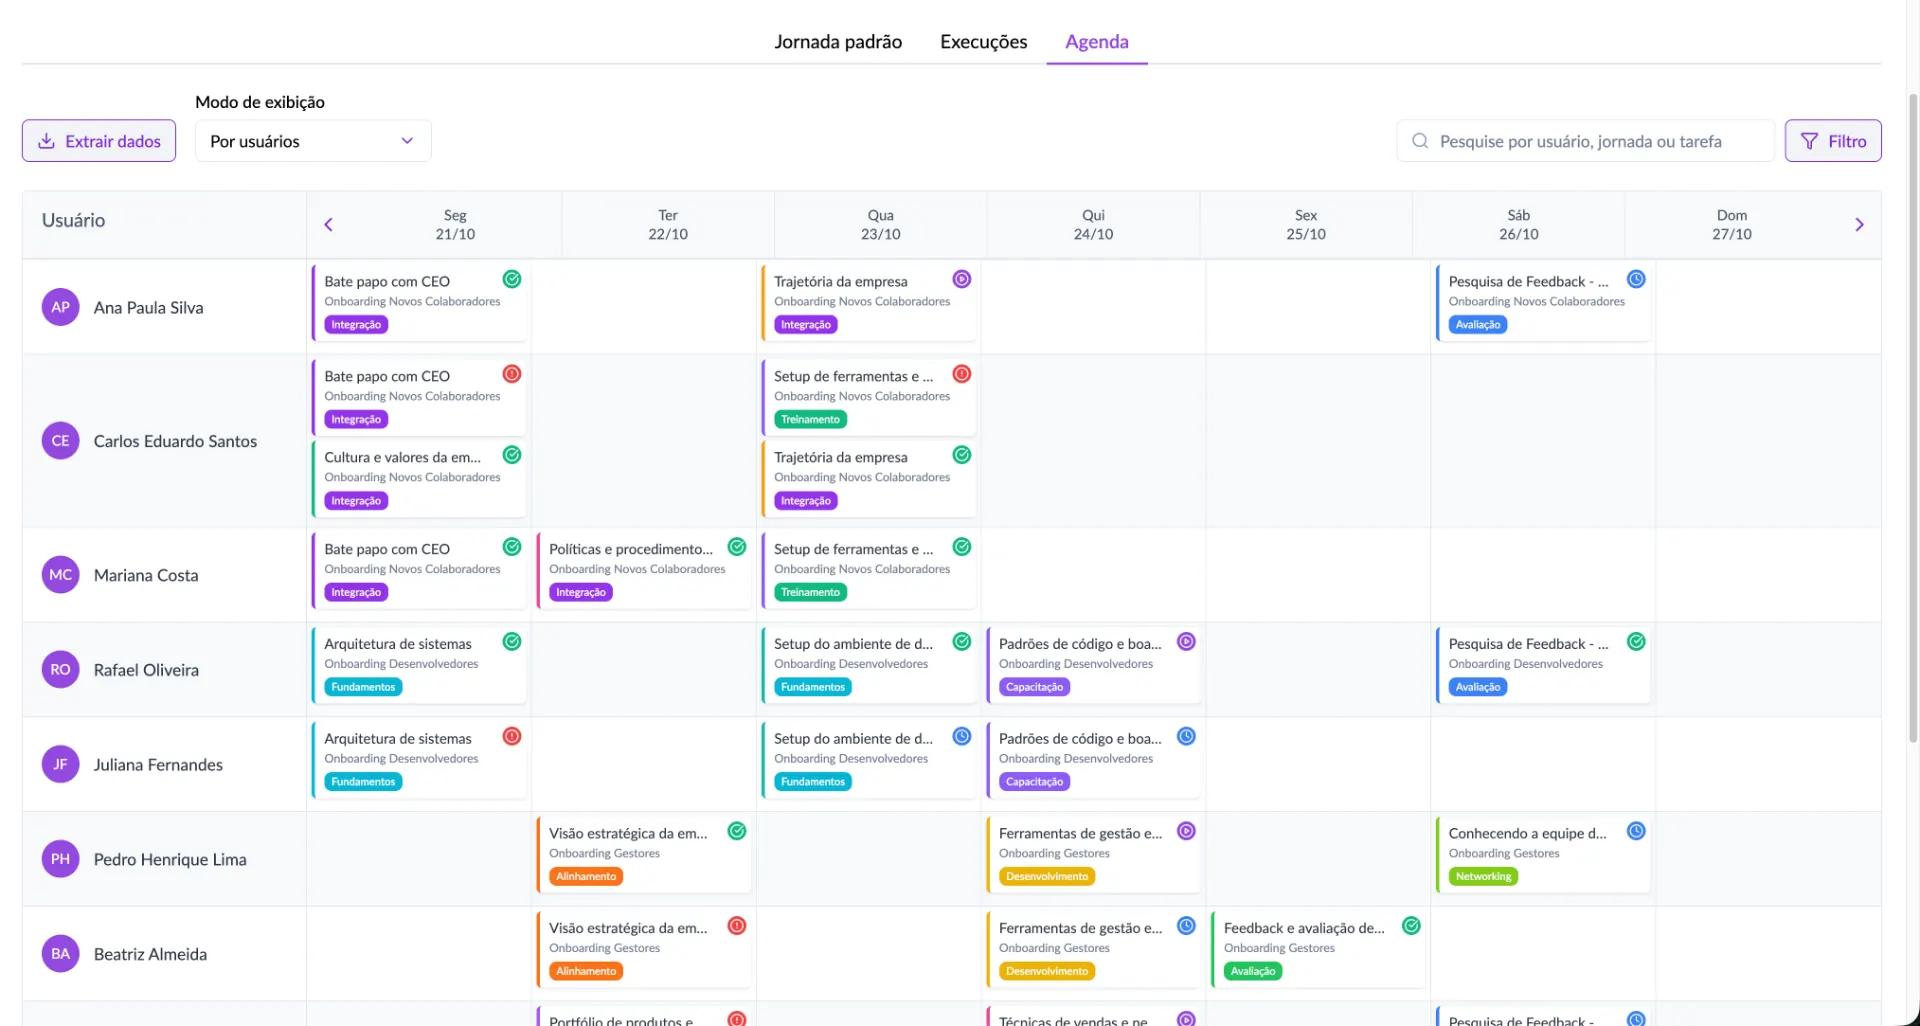The width and height of the screenshot is (1920, 1026).
Task: Click the Seg 21/10 column header
Action: [x=455, y=225]
